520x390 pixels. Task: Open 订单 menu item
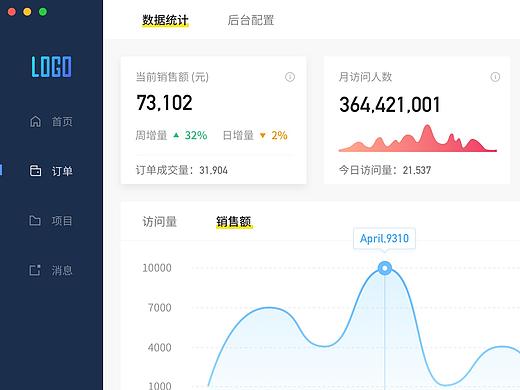click(x=62, y=171)
